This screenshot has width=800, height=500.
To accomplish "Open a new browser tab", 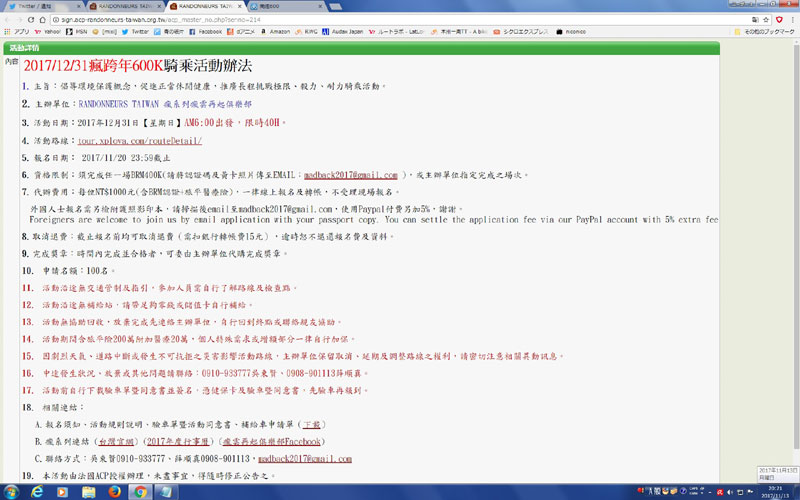I will [x=335, y=6].
